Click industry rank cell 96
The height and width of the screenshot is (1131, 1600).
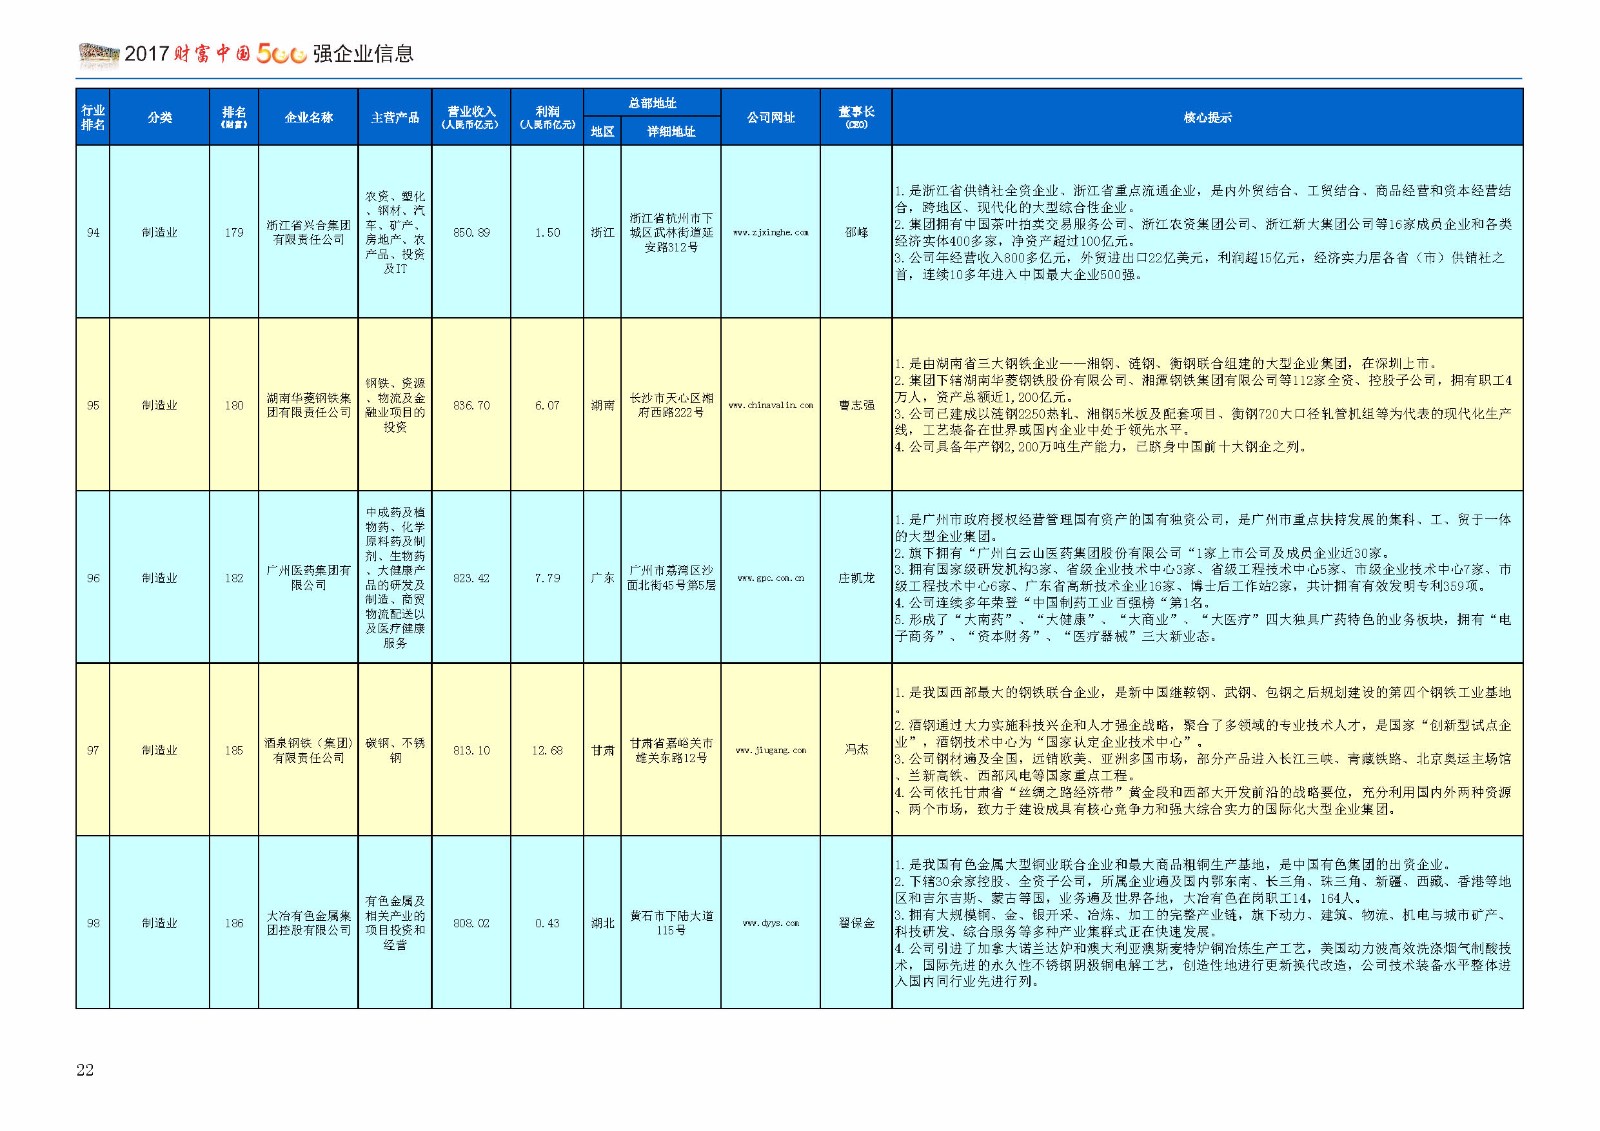click(x=93, y=578)
